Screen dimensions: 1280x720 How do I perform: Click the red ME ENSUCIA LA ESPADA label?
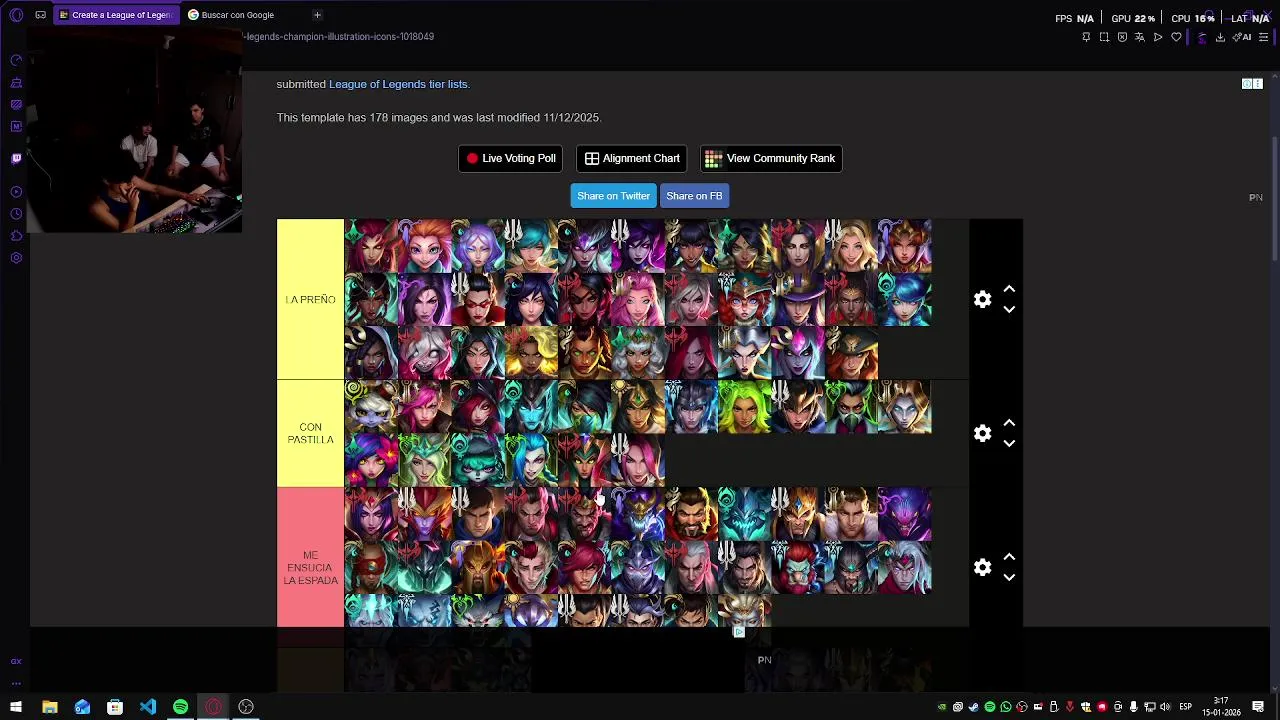pos(310,567)
